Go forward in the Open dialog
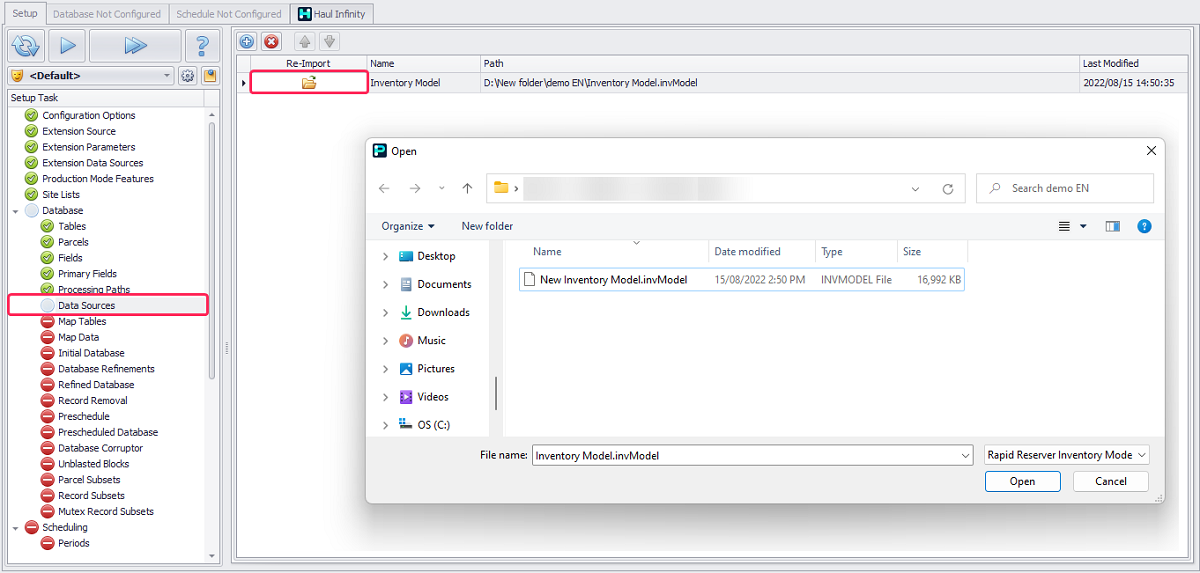This screenshot has width=1200, height=573. point(415,188)
